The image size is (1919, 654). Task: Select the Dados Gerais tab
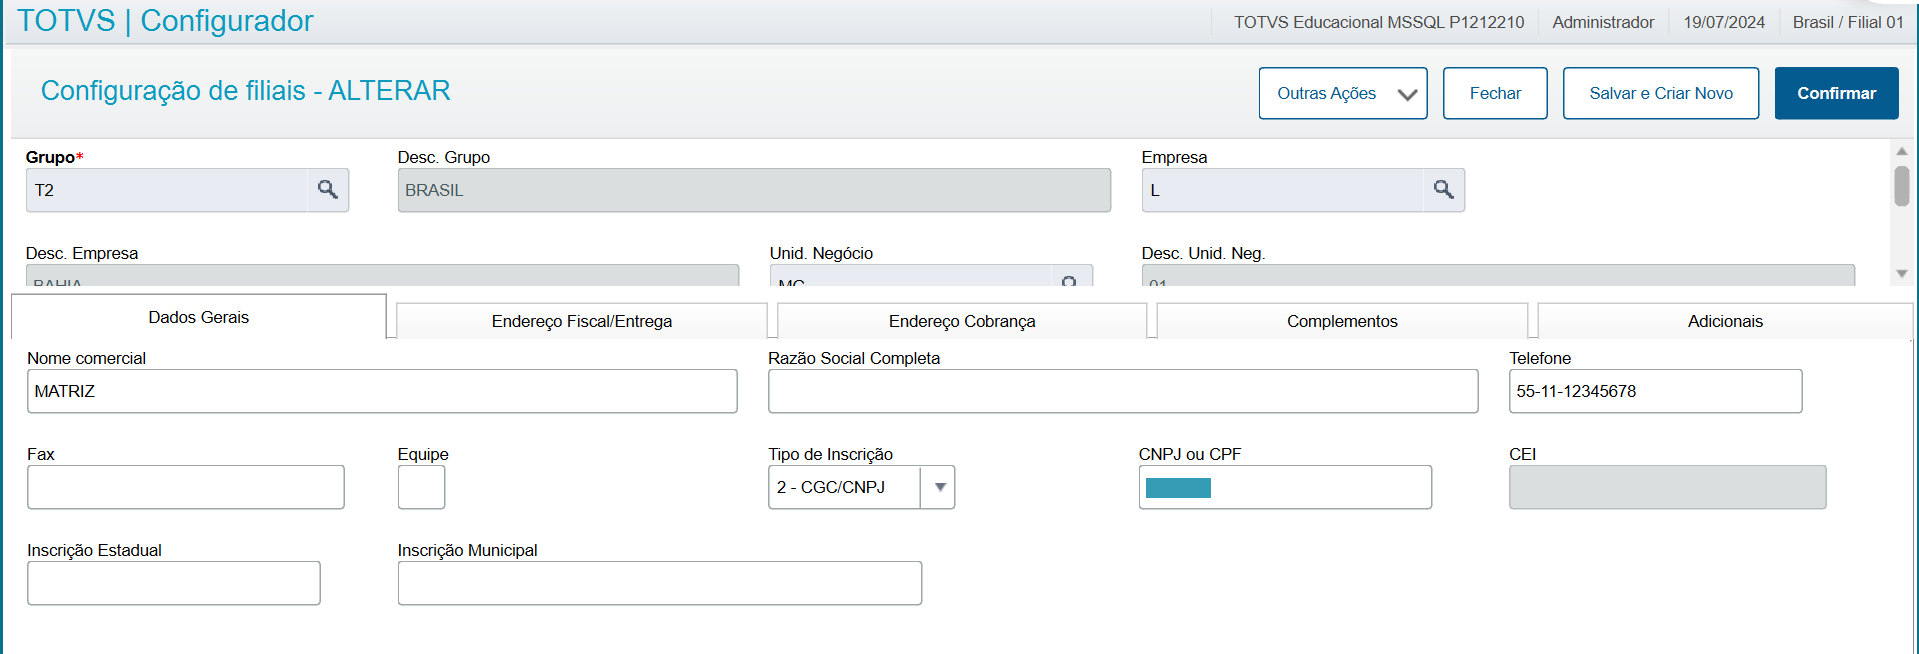pyautogui.click(x=198, y=317)
